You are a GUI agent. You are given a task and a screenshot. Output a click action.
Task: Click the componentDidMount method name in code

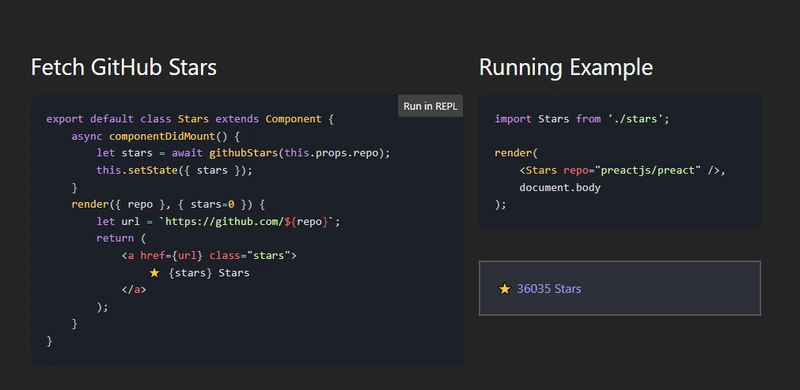tap(146, 136)
